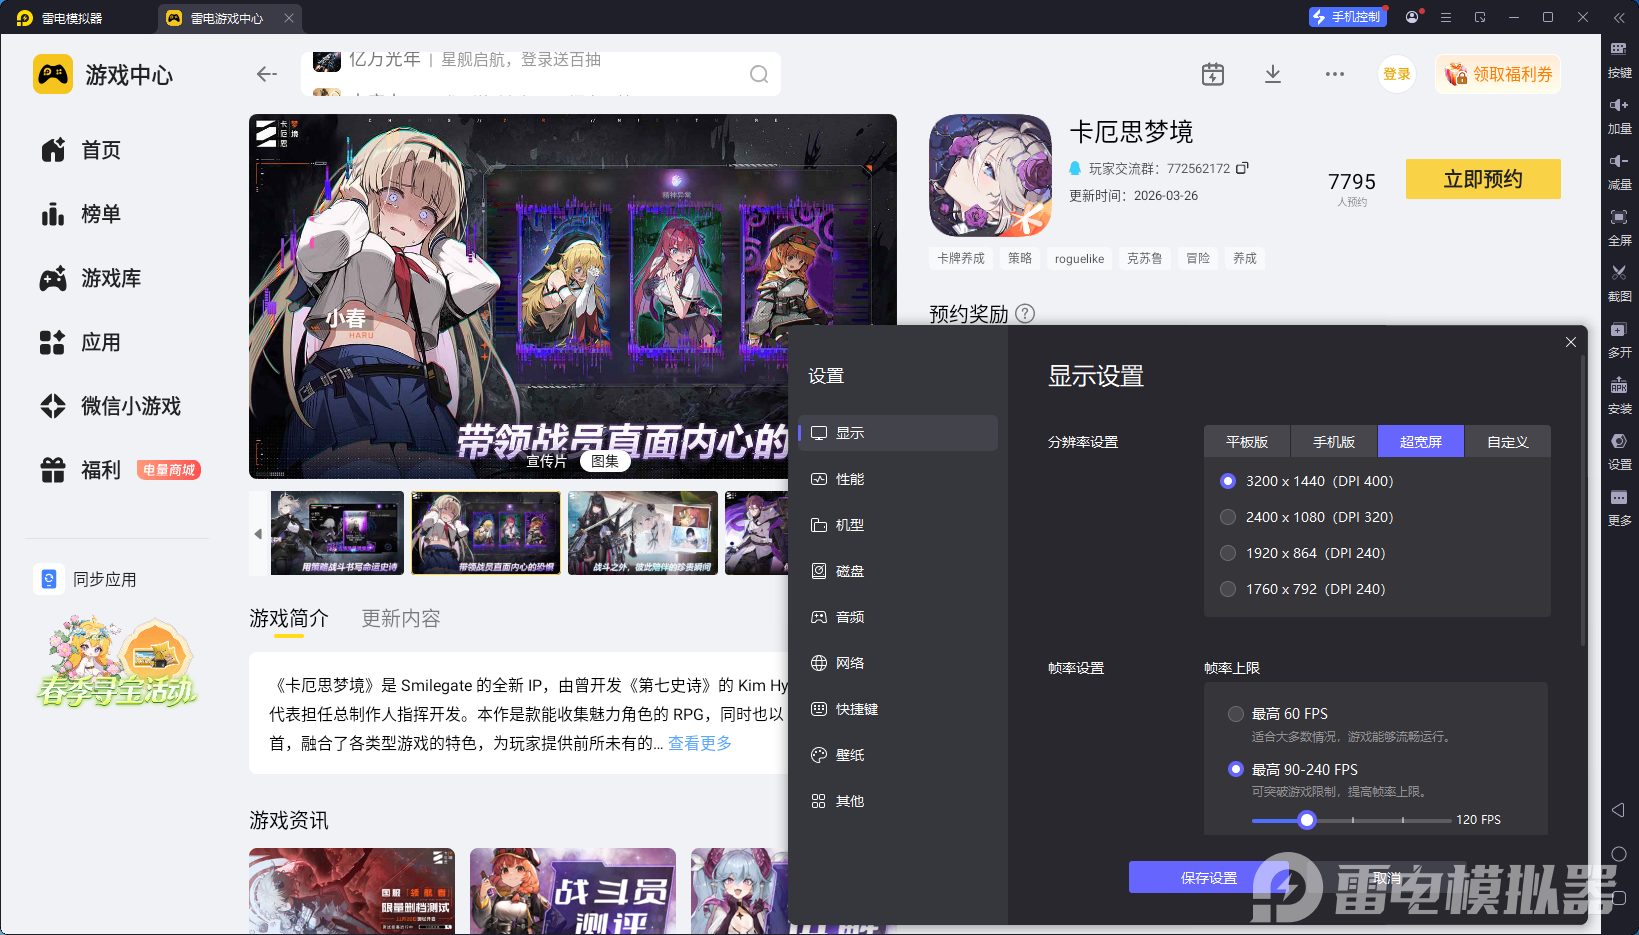
Task: Click the 保存设置 button
Action: click(1209, 877)
